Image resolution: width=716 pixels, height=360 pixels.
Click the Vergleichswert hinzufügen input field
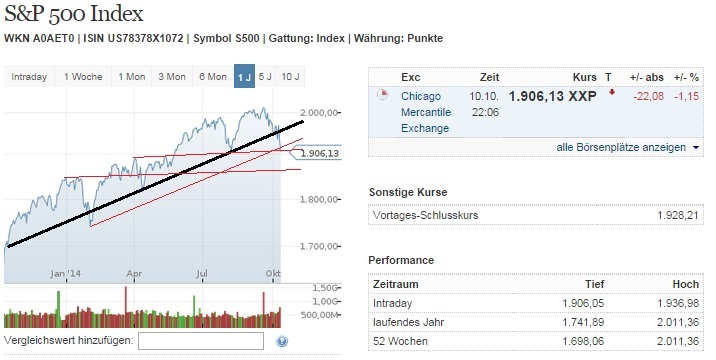coord(201,341)
